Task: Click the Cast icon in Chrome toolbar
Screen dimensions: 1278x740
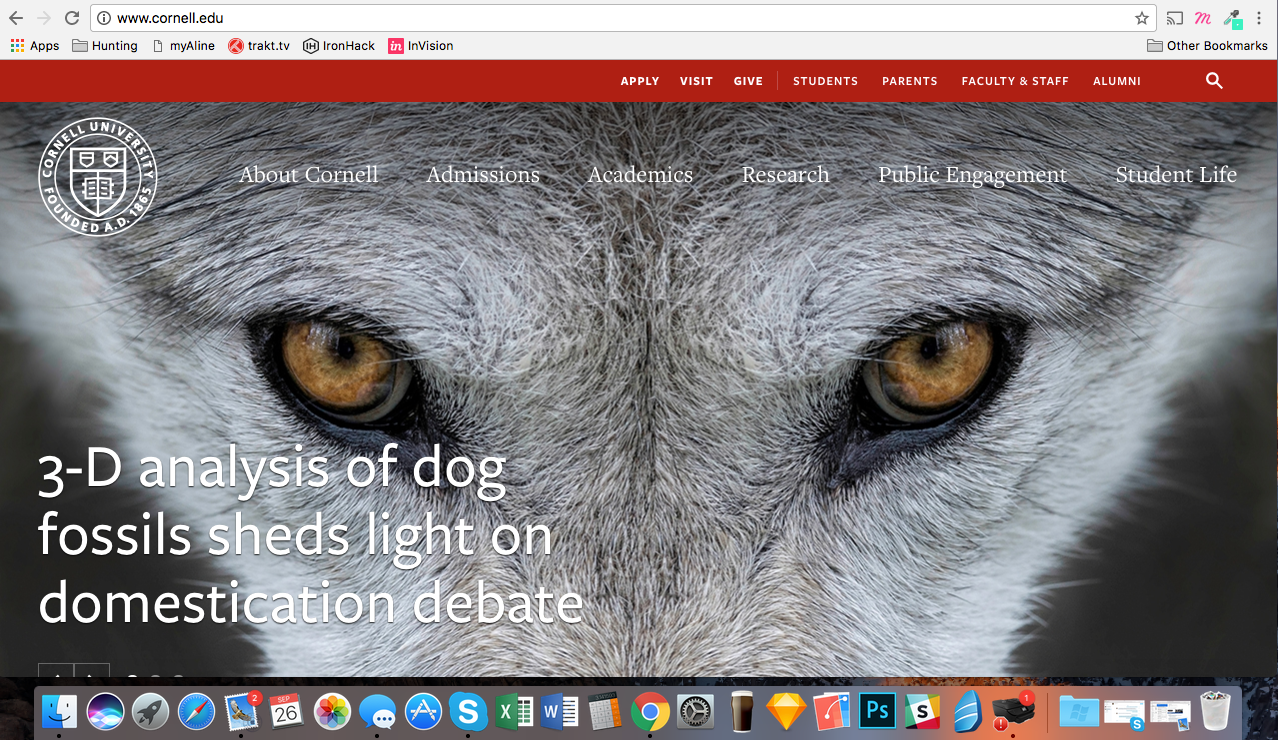Action: coord(1175,18)
